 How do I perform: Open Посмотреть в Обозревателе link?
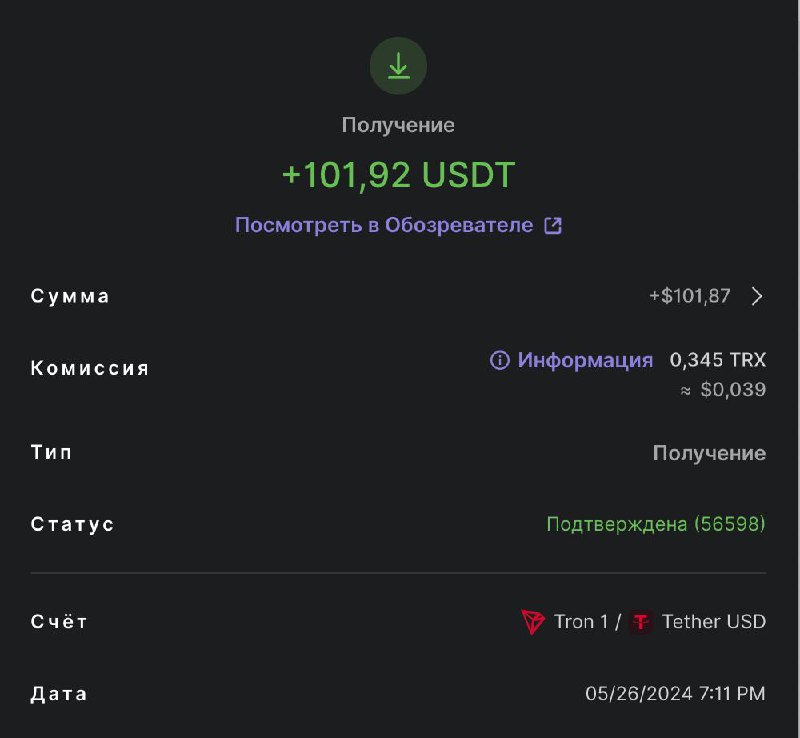tap(384, 225)
